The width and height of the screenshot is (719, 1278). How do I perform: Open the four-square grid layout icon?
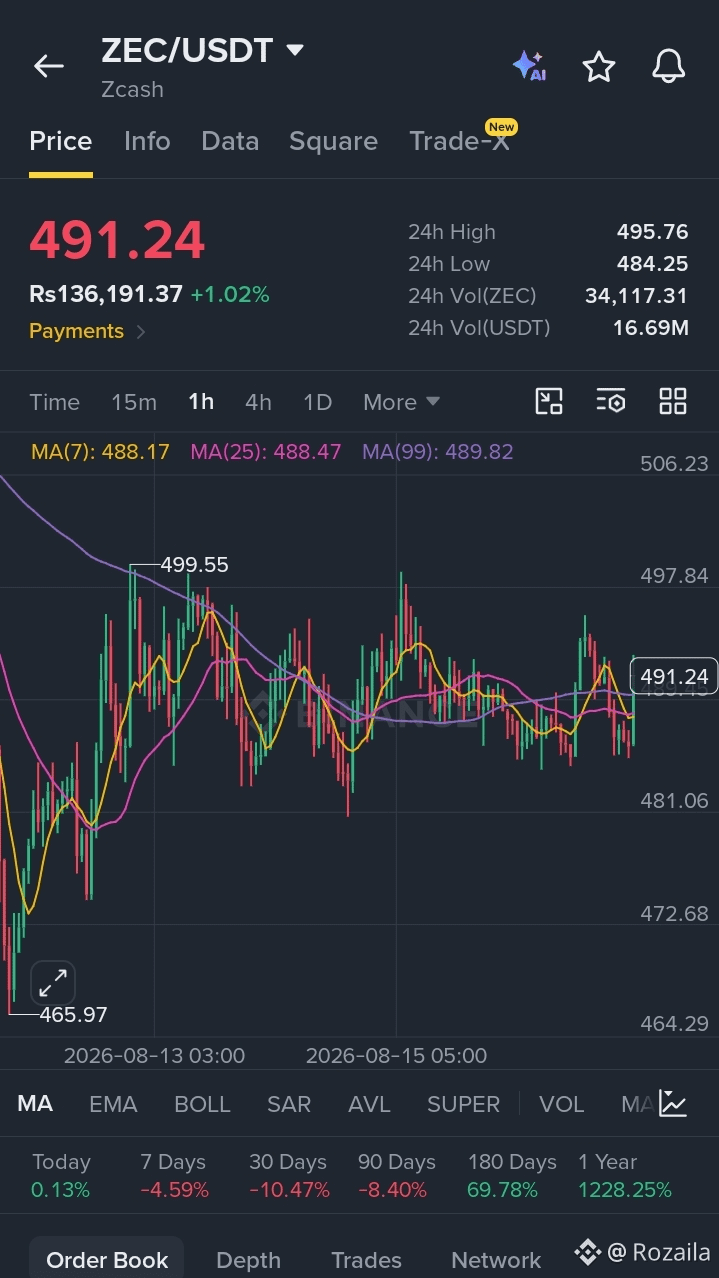[673, 401]
